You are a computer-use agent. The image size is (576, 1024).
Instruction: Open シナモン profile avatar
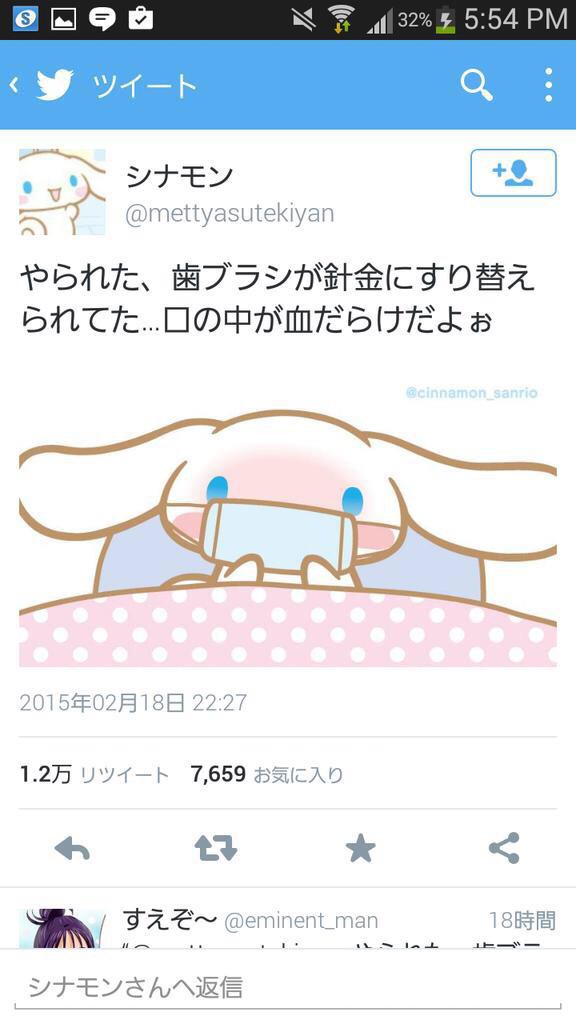pos(62,192)
